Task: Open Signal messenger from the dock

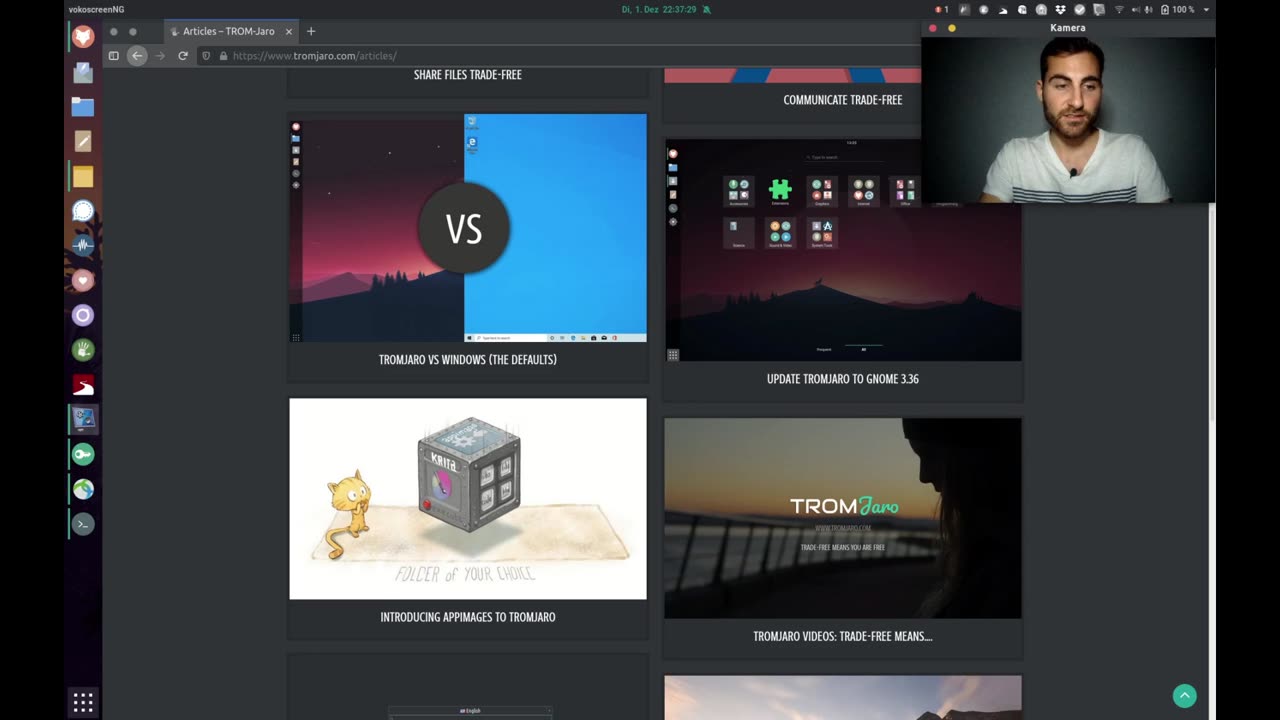Action: (83, 211)
